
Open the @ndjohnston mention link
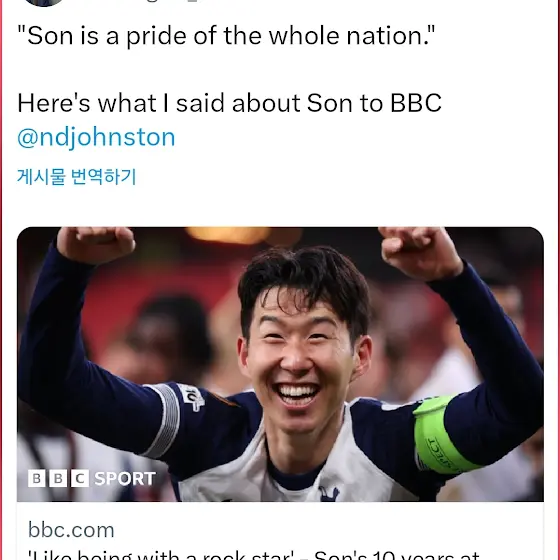tap(96, 138)
